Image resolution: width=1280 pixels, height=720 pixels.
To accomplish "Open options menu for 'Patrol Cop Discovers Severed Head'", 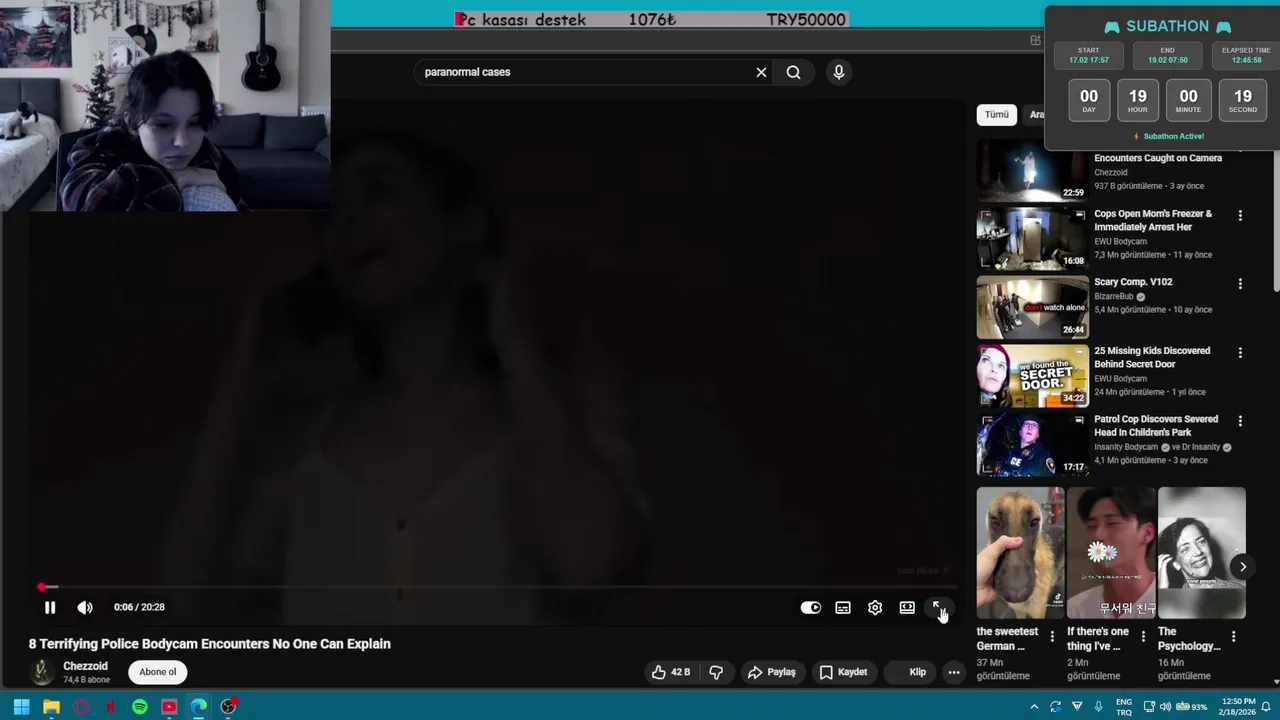I will click(1240, 421).
